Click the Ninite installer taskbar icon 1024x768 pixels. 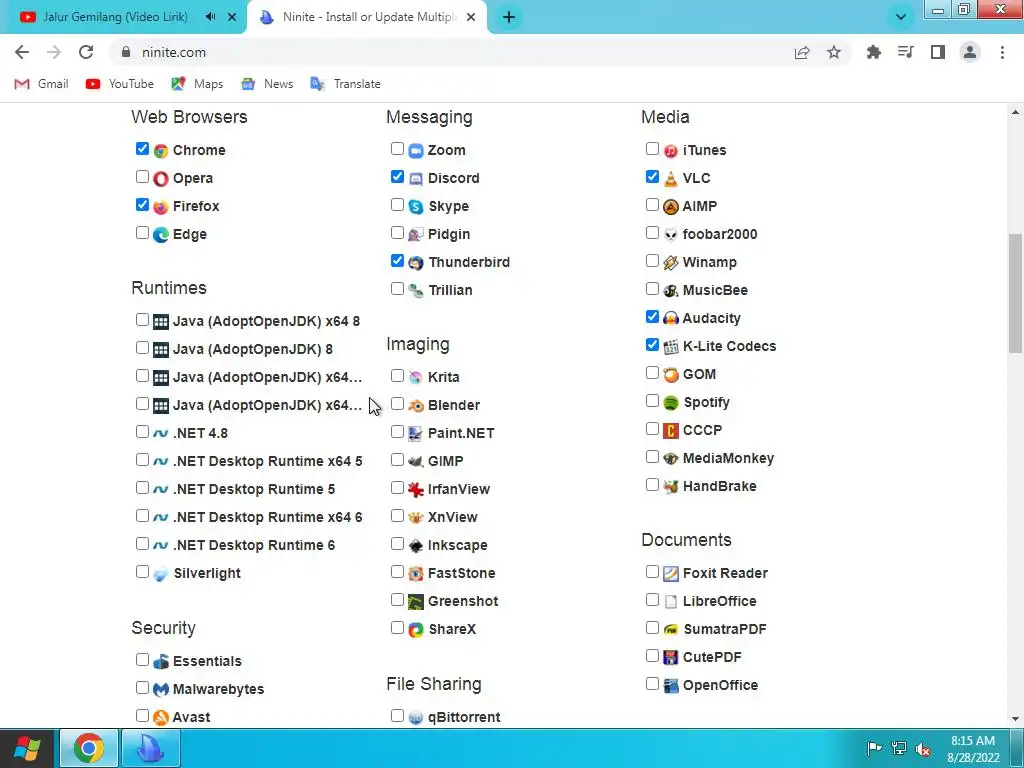150,748
